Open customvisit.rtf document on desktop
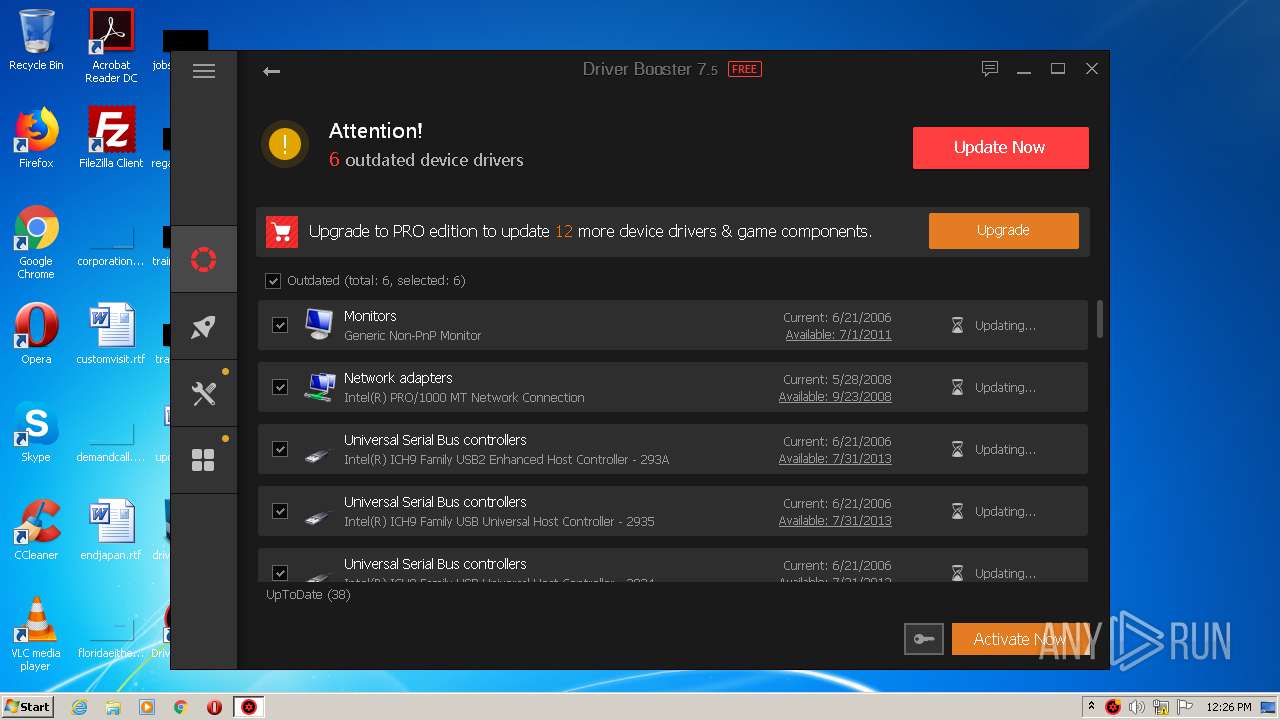The height and width of the screenshot is (720, 1280). point(111,334)
